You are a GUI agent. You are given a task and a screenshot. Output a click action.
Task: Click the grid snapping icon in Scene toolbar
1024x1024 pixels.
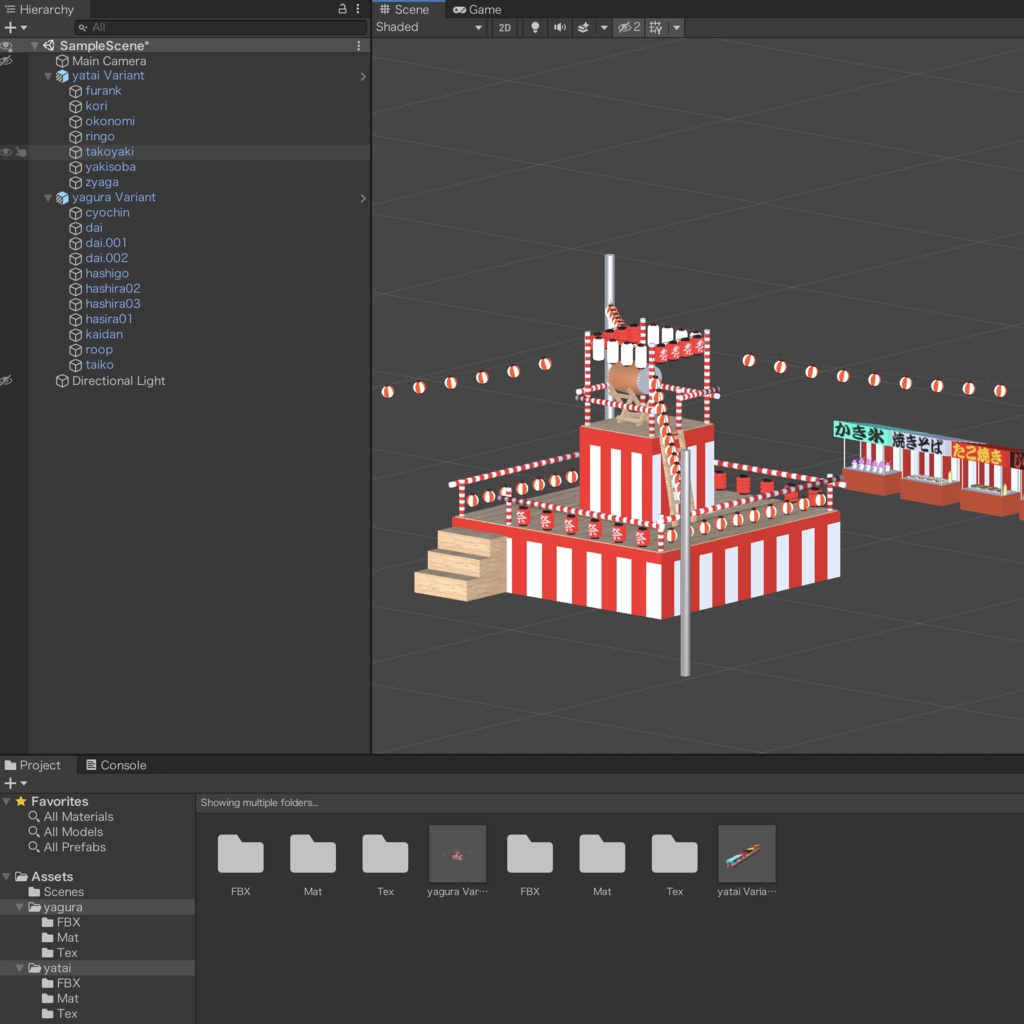pyautogui.click(x=656, y=28)
